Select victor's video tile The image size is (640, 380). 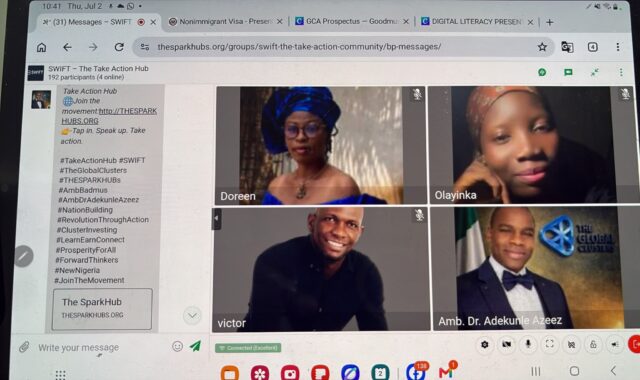tap(321, 269)
